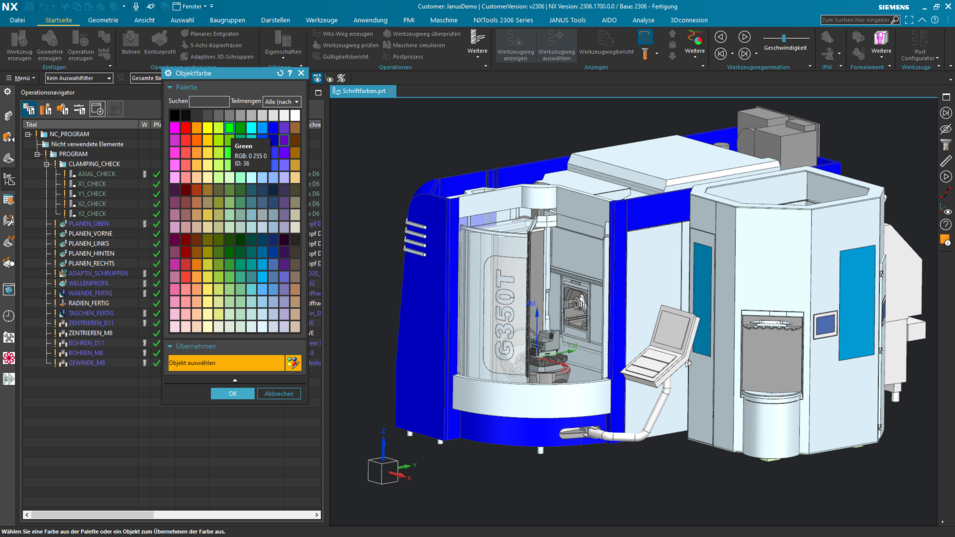Open help for the Objektfarbe dialog
955x537 pixels.
[290, 73]
